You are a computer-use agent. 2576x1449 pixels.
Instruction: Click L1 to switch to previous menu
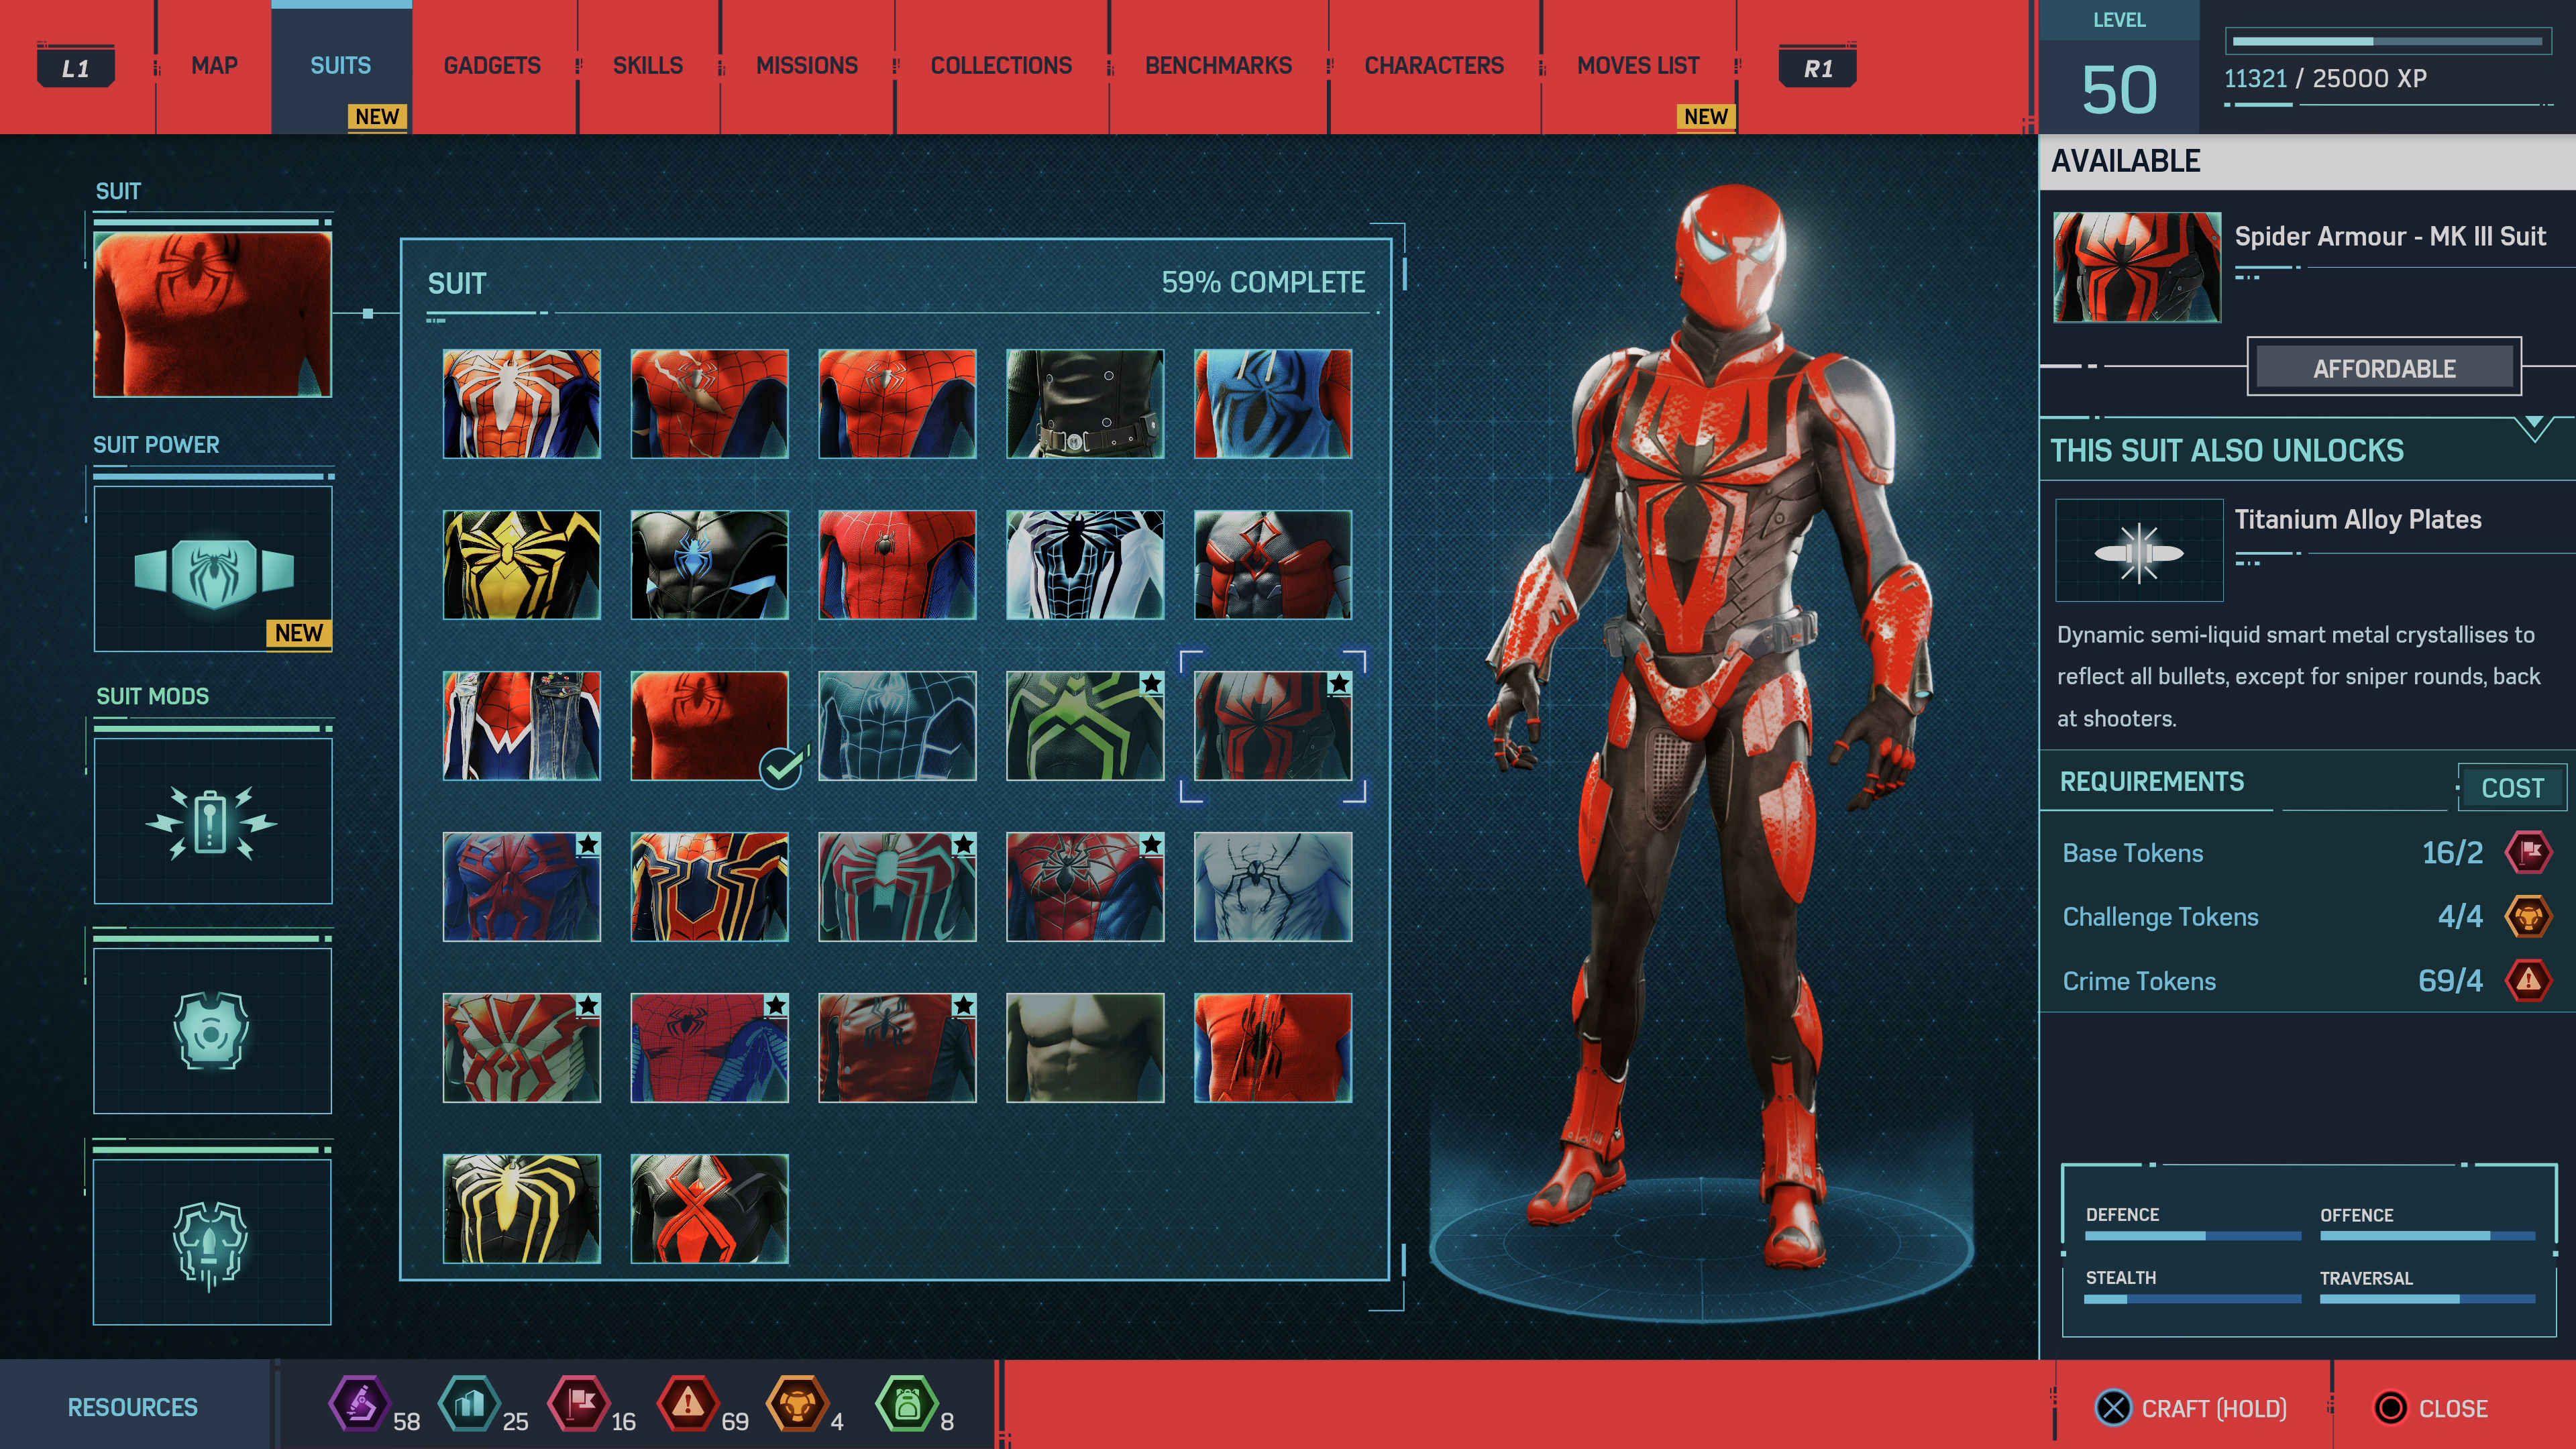click(76, 67)
